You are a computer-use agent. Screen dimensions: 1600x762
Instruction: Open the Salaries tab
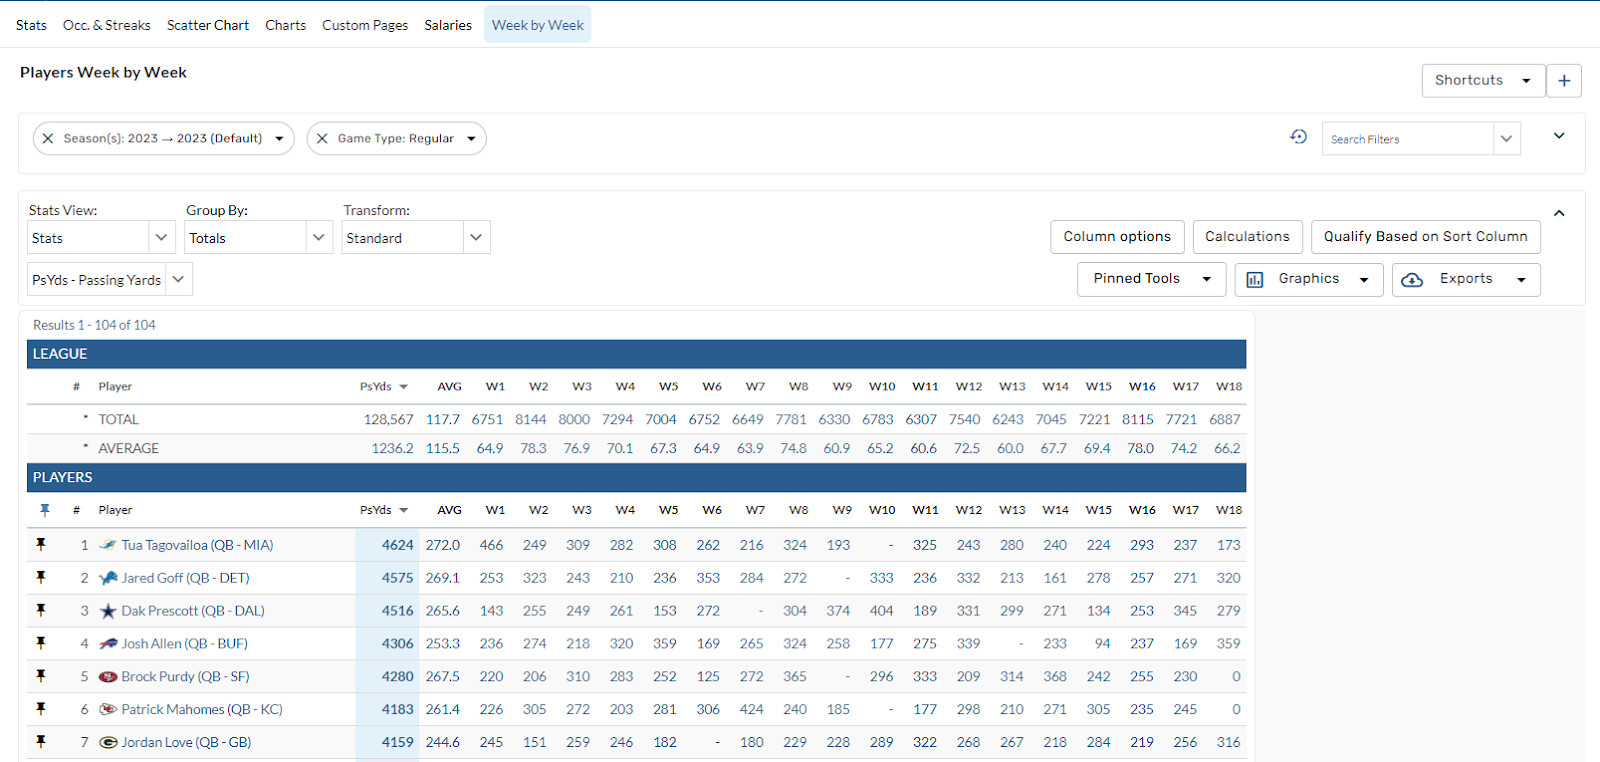coord(447,25)
